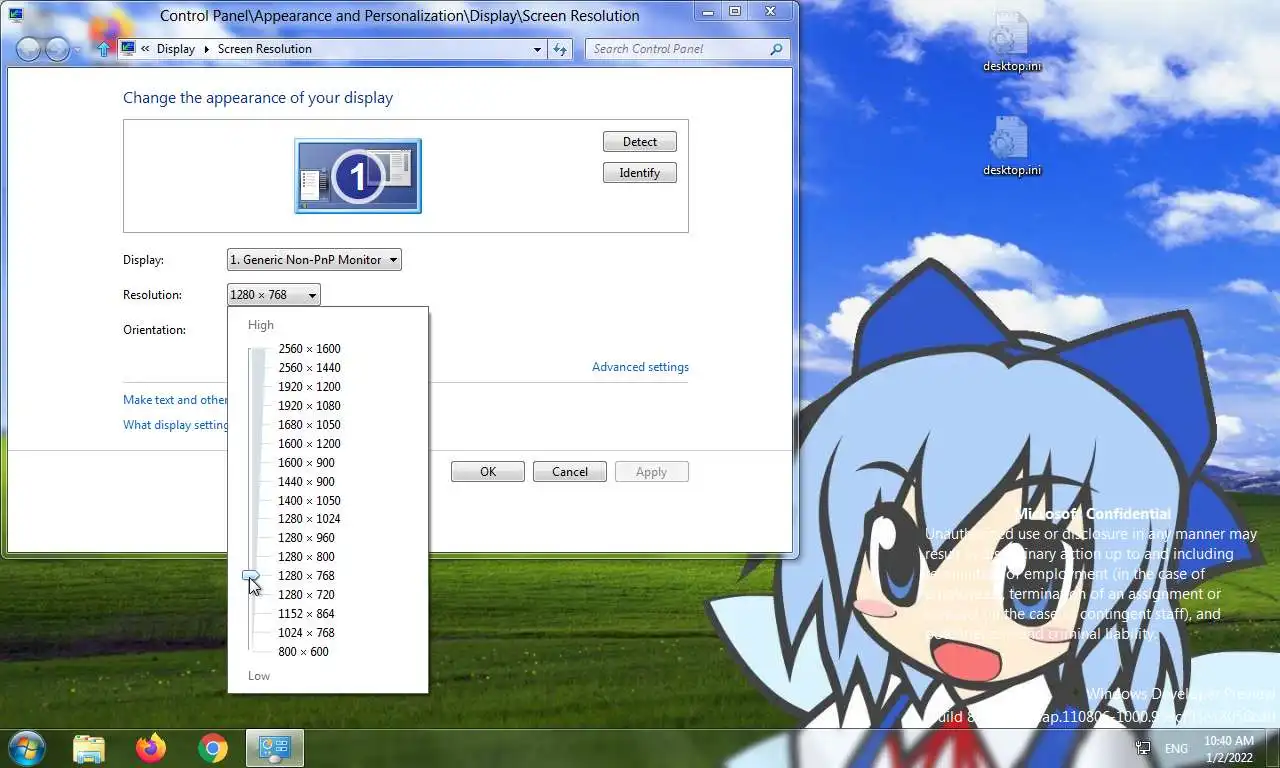This screenshot has width=1280, height=768.
Task: Open Make text and other items link
Action: tap(175, 400)
